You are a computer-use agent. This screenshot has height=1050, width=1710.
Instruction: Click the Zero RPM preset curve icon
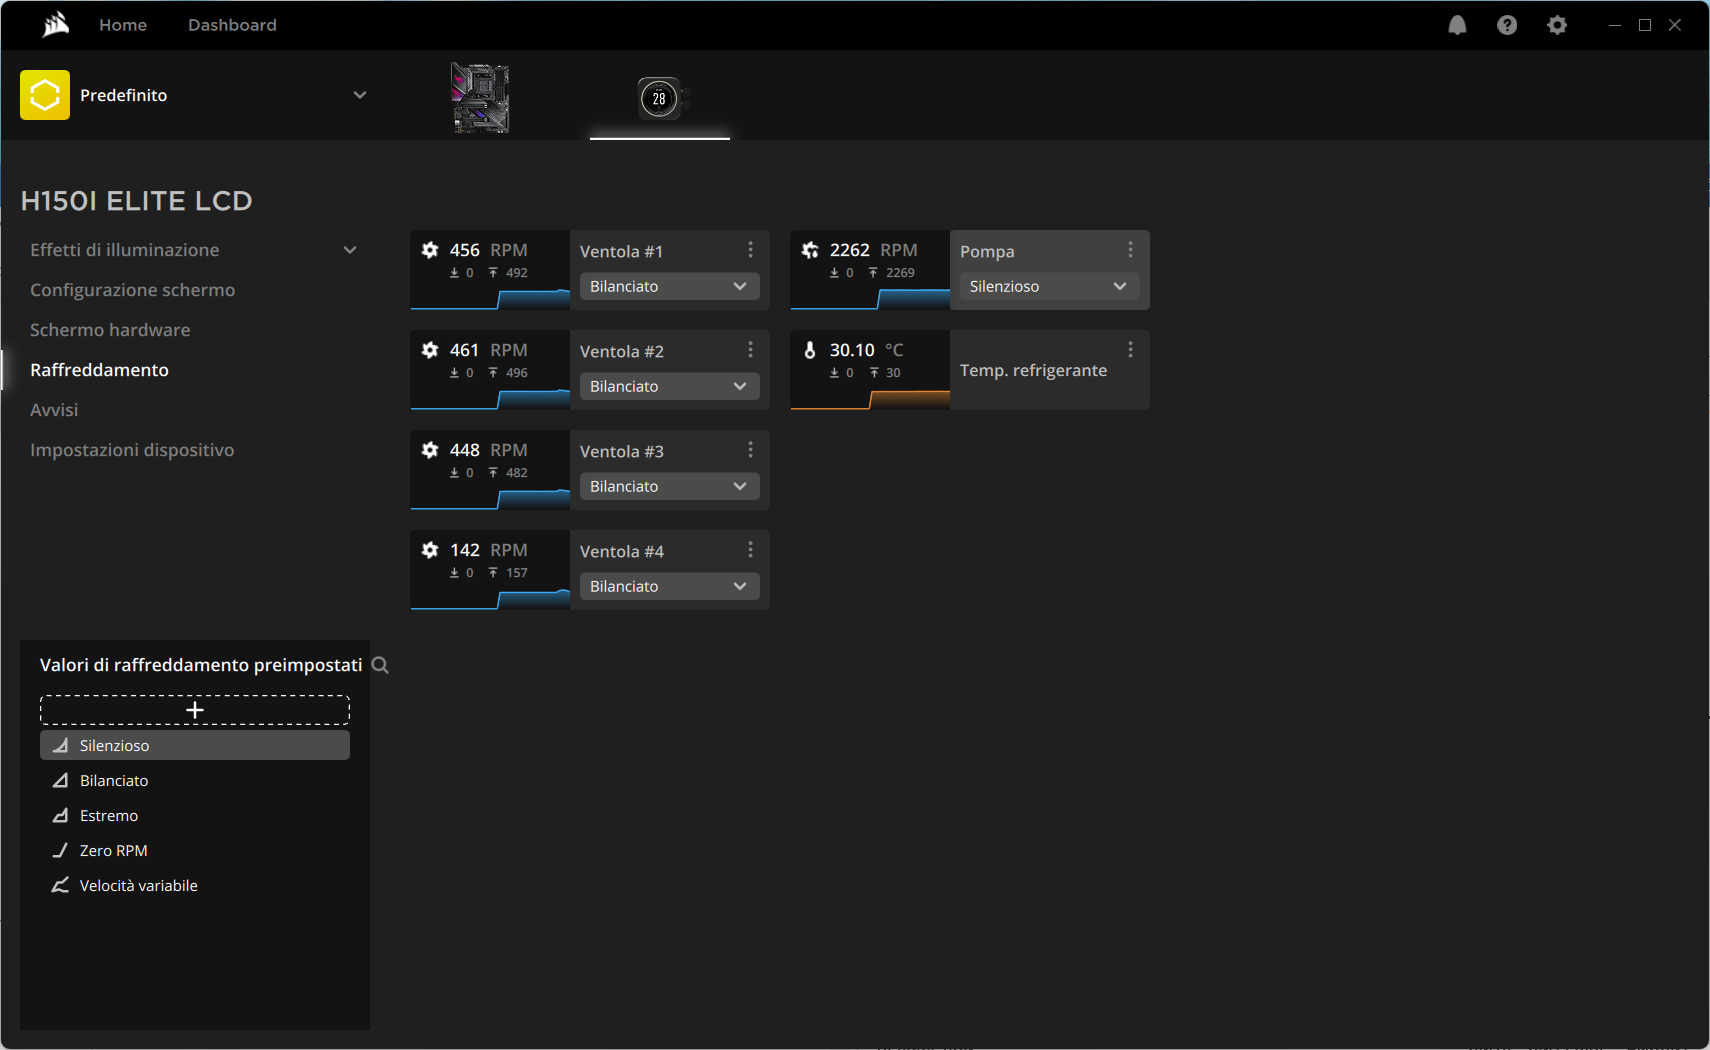coord(60,850)
